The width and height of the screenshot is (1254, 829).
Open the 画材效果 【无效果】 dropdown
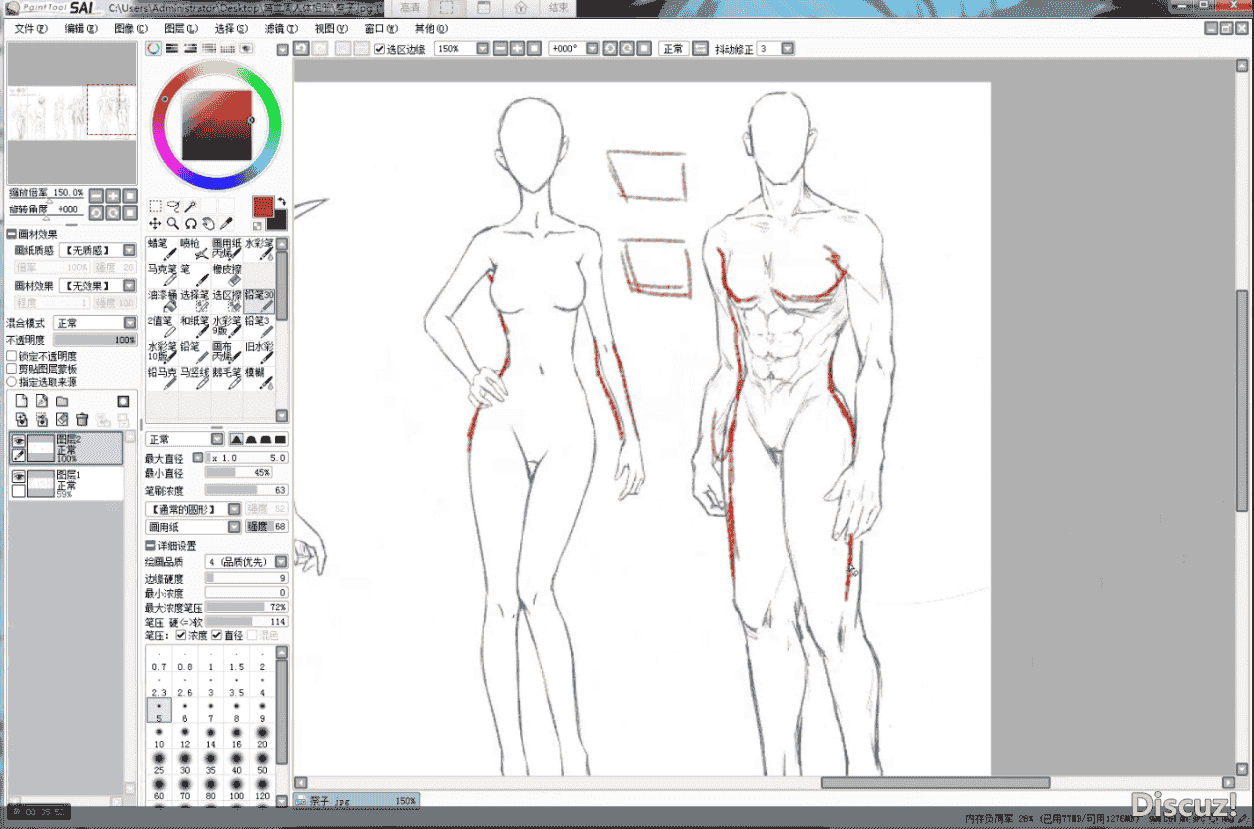pyautogui.click(x=97, y=286)
